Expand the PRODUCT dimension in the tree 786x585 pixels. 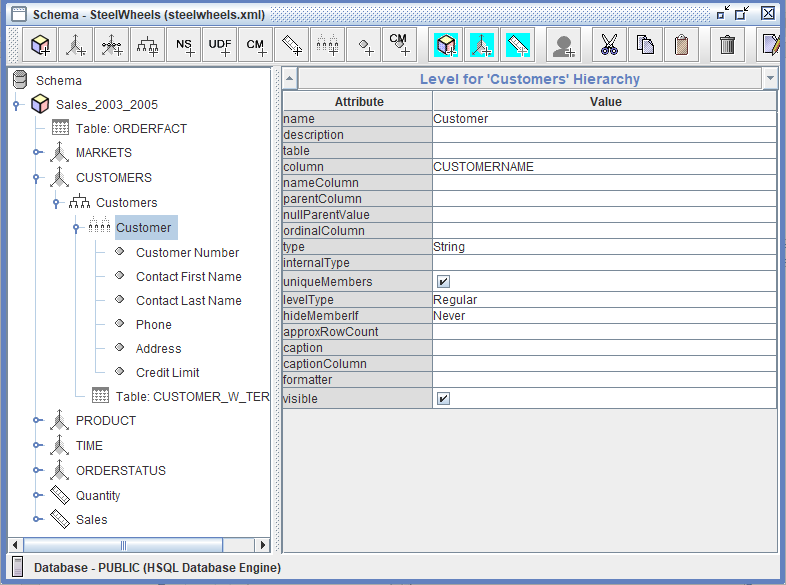pos(37,421)
